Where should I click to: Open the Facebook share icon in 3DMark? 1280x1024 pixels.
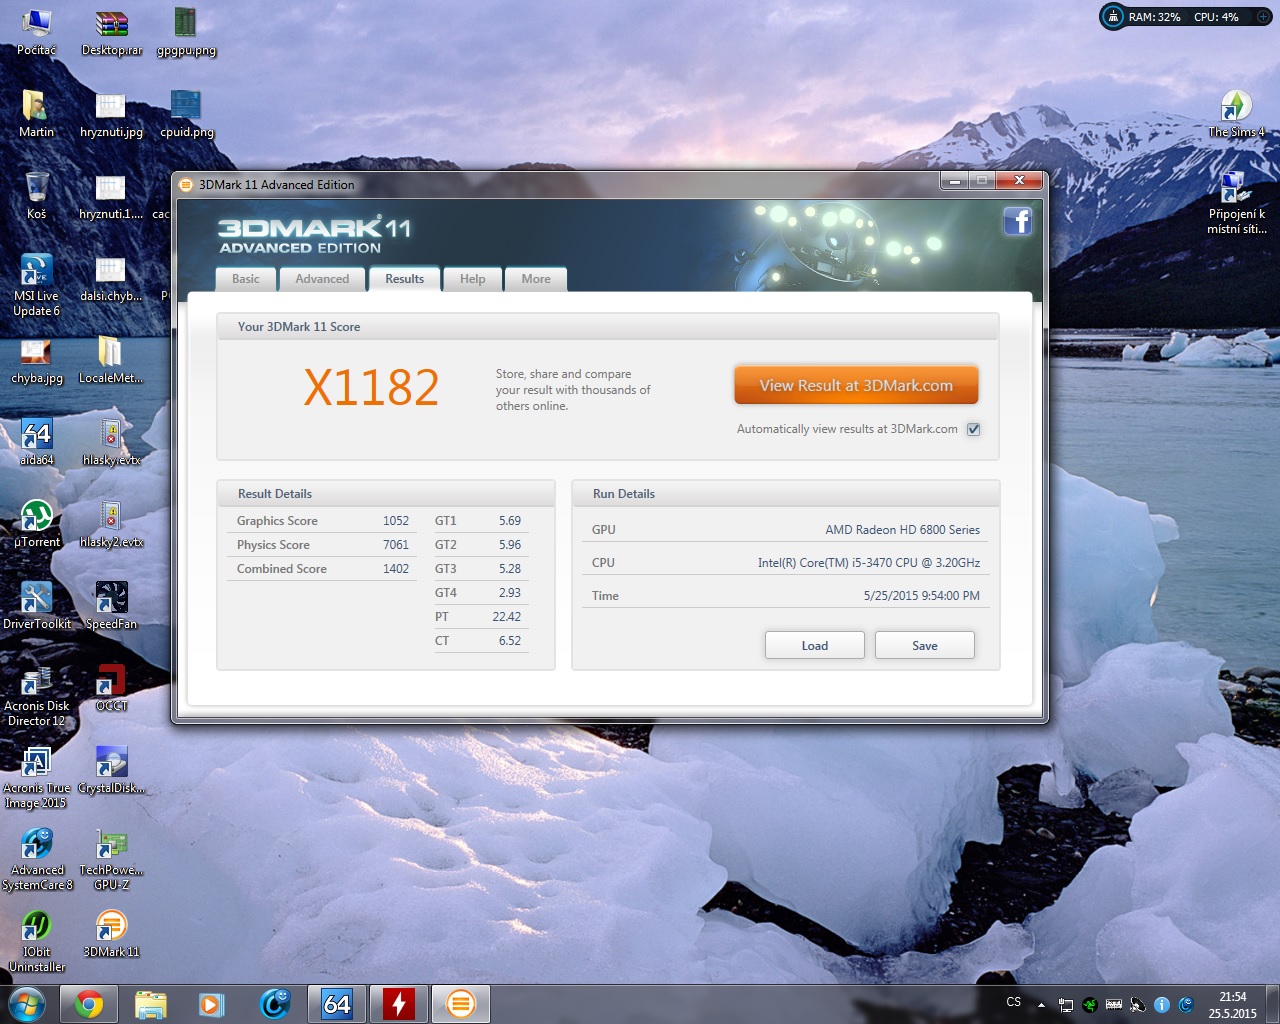click(x=1017, y=220)
